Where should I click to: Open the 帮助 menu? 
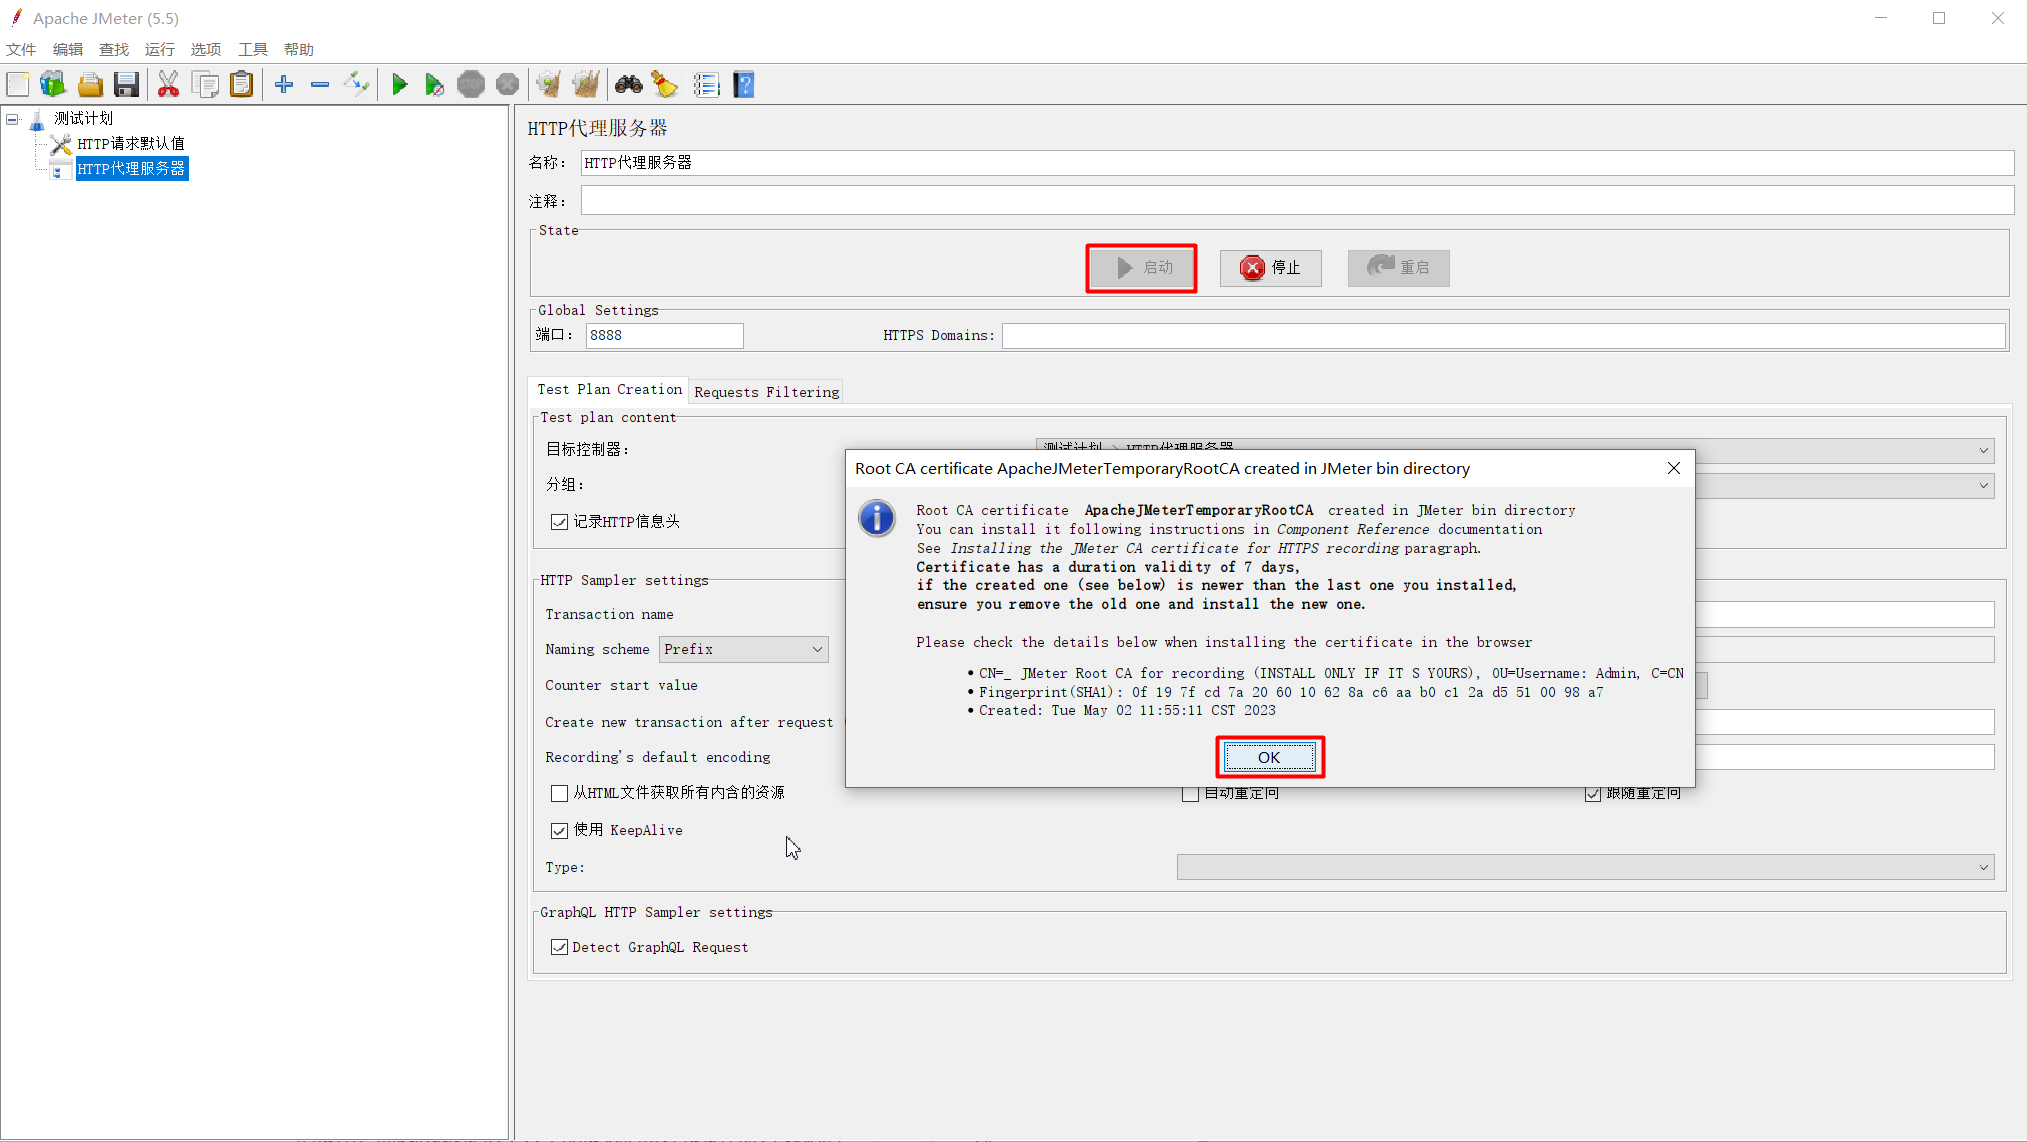(299, 49)
